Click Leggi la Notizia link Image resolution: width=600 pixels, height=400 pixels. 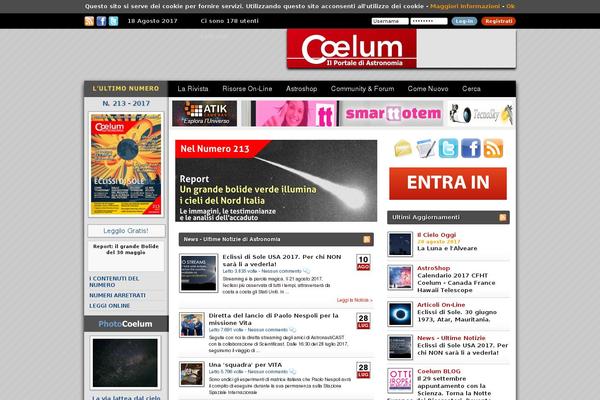pos(355,300)
